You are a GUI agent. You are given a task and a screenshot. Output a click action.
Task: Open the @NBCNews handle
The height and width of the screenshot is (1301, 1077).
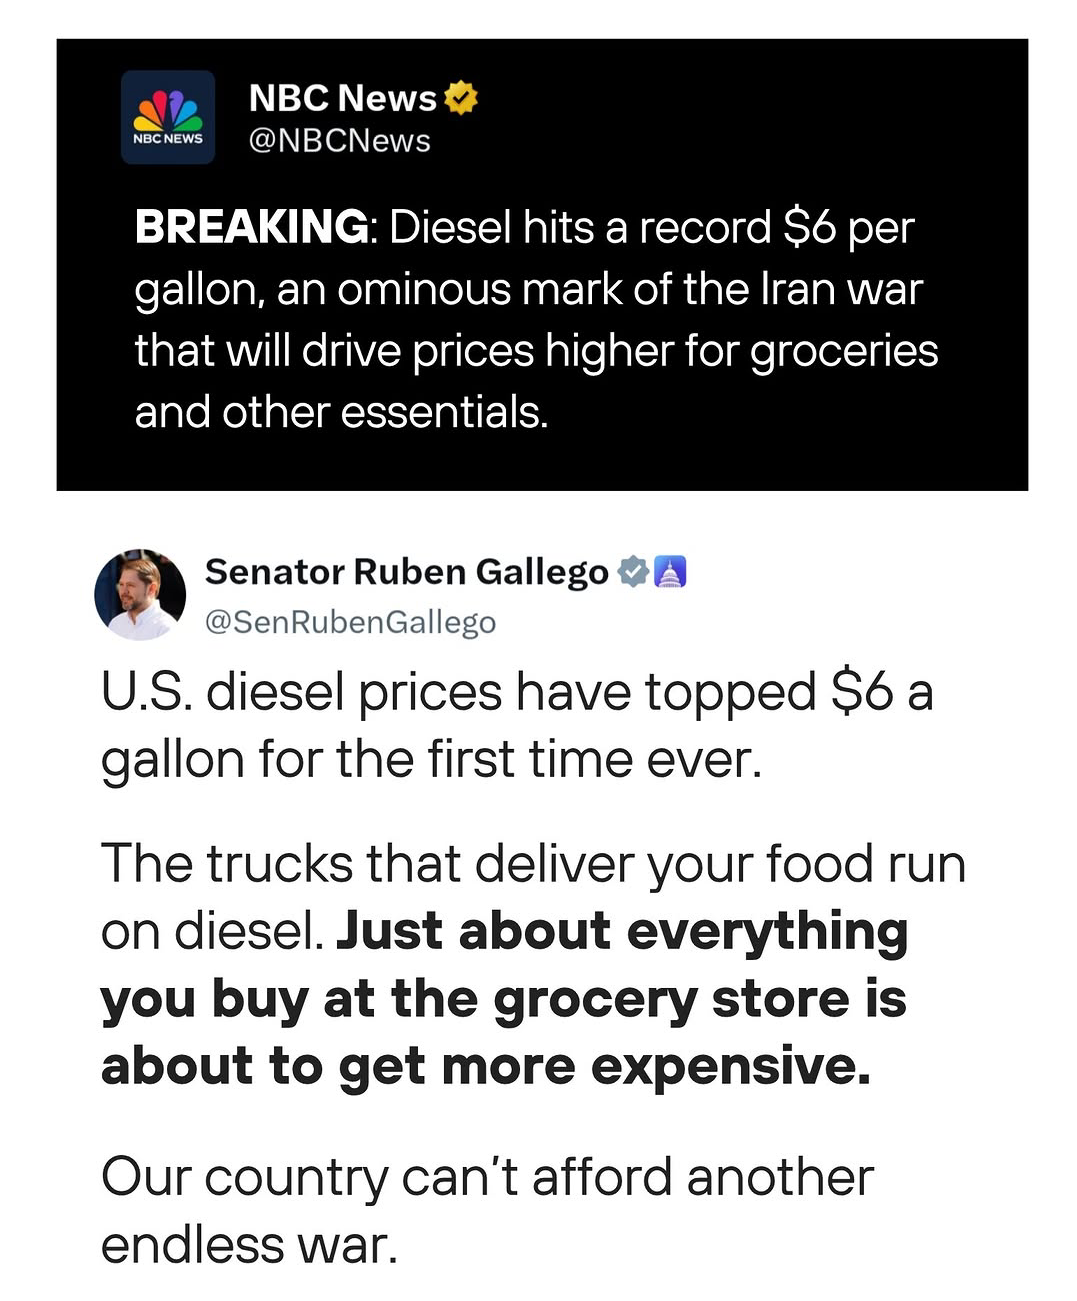point(339,141)
